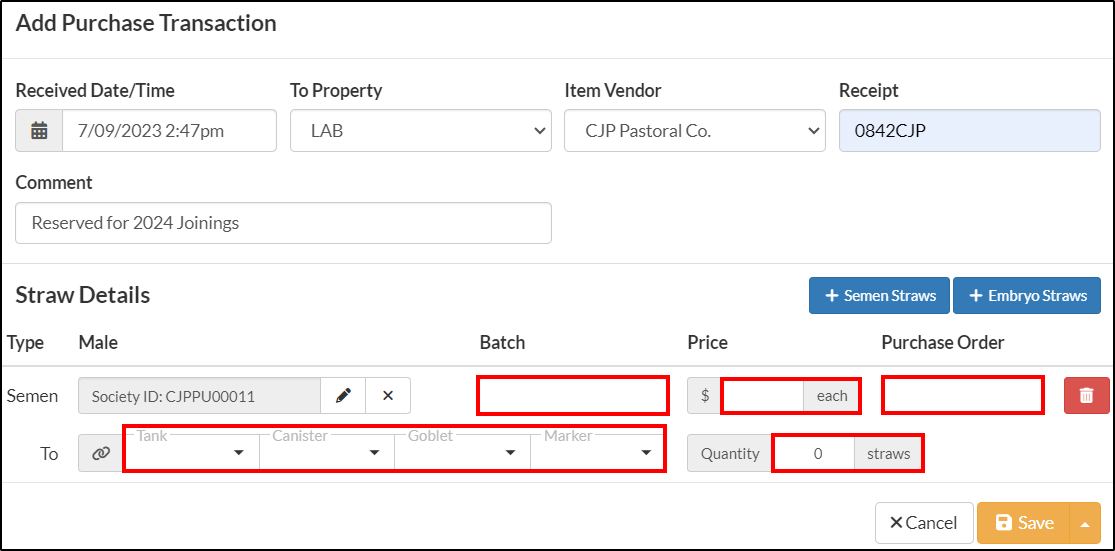
Task: Expand the Goblet dropdown
Action: coord(462,453)
